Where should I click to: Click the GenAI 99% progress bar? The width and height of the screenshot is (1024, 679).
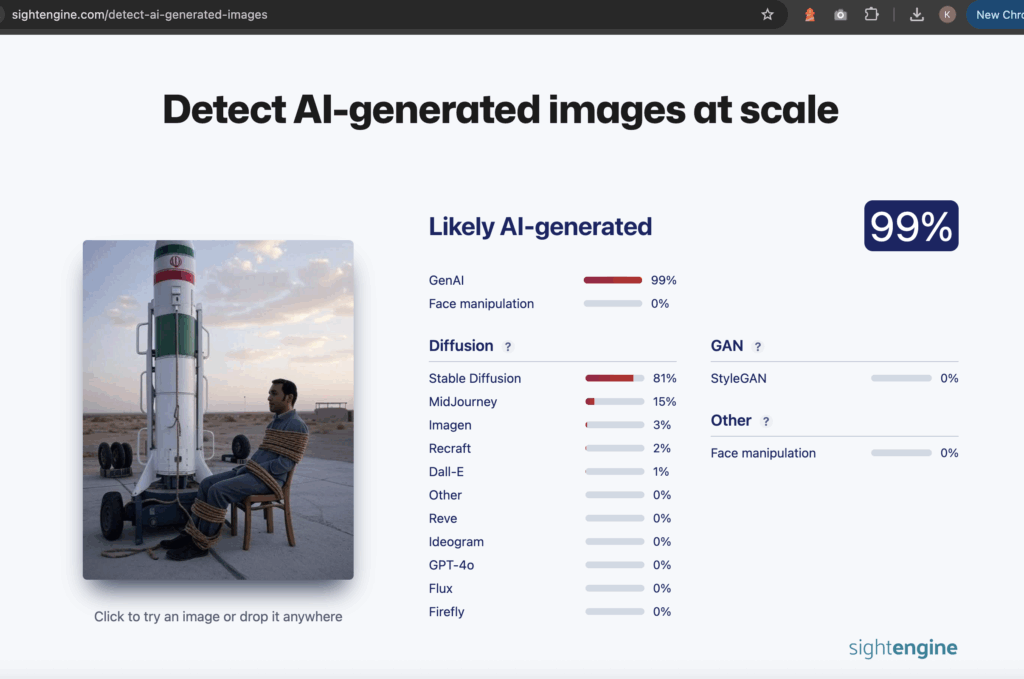pos(613,280)
